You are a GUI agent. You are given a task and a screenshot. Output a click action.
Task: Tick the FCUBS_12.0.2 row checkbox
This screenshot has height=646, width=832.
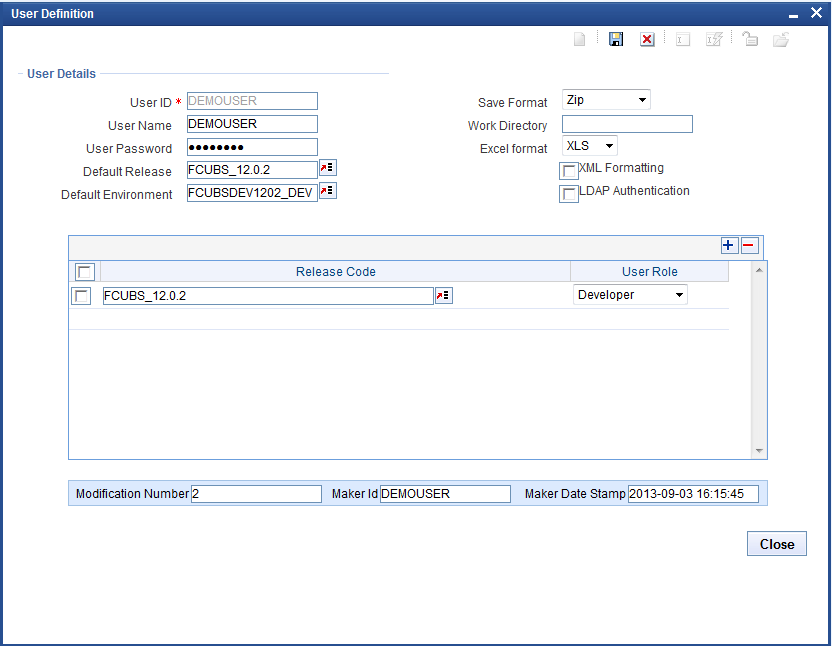pos(81,296)
